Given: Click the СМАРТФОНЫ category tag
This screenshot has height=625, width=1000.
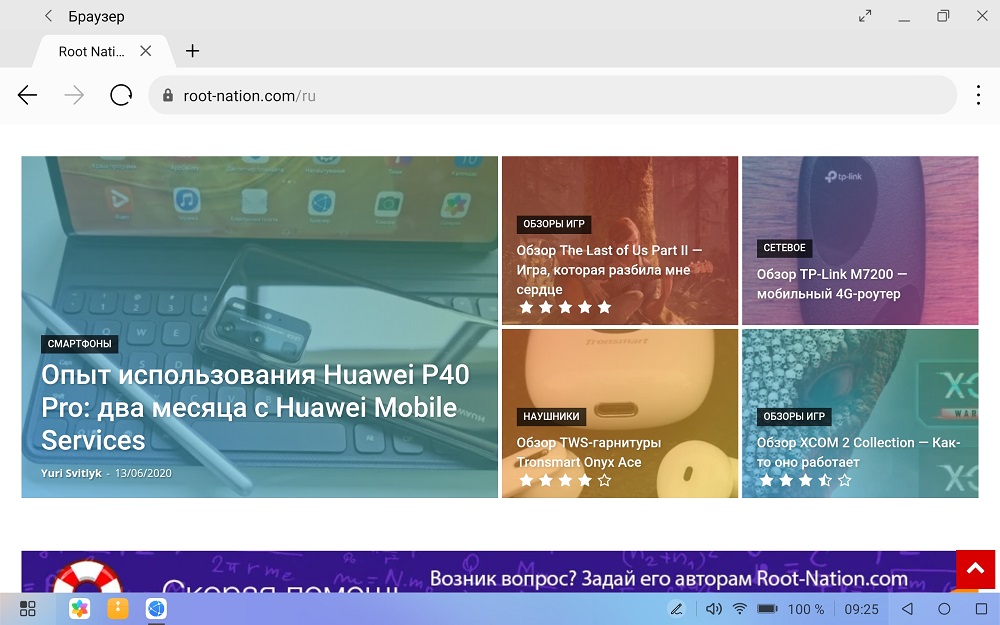Looking at the screenshot, I should (80, 344).
